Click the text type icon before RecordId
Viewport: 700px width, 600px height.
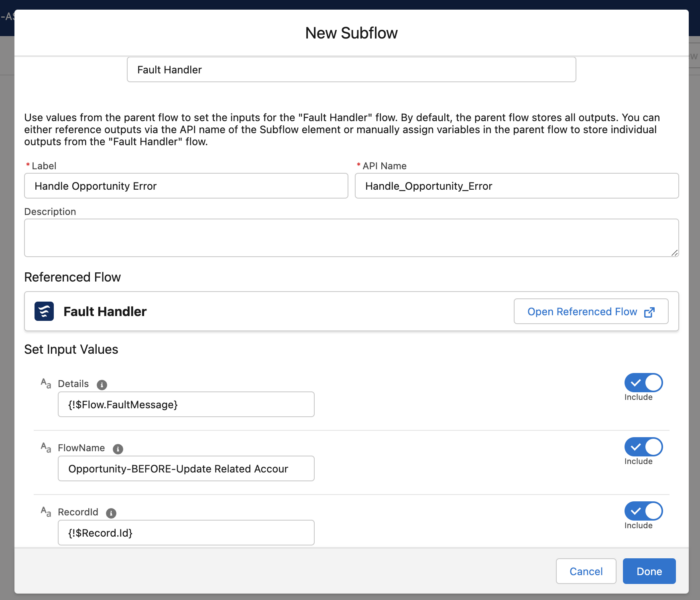(x=45, y=512)
